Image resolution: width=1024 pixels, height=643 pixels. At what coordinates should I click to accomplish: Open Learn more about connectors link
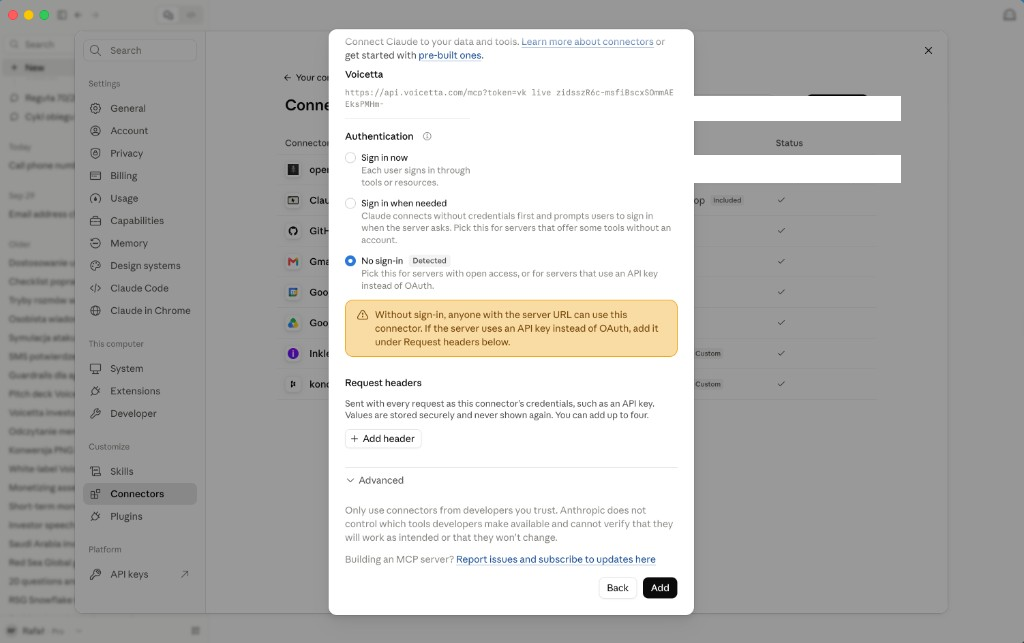pos(587,42)
